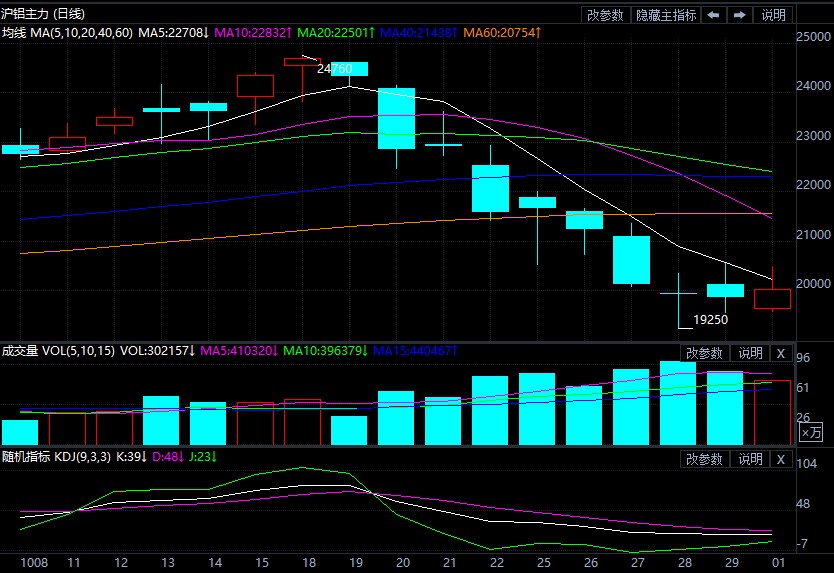Click the orange MA60:20754 legend value

click(503, 34)
